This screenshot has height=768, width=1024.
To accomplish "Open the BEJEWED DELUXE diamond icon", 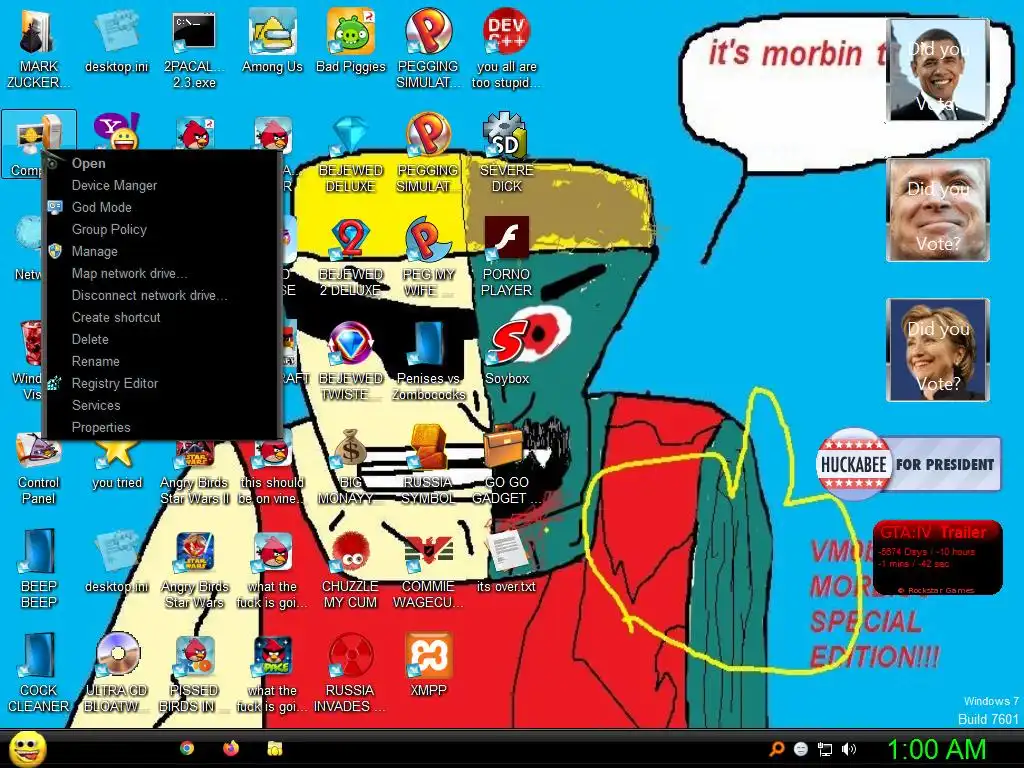I will tap(351, 153).
